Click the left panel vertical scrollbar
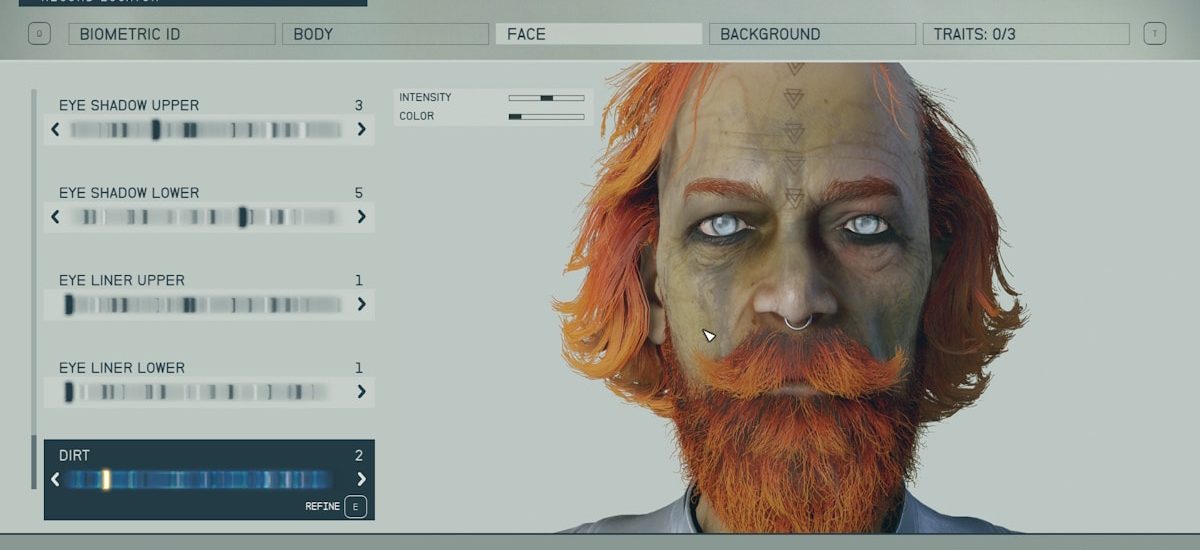This screenshot has width=1200, height=550. click(34, 290)
